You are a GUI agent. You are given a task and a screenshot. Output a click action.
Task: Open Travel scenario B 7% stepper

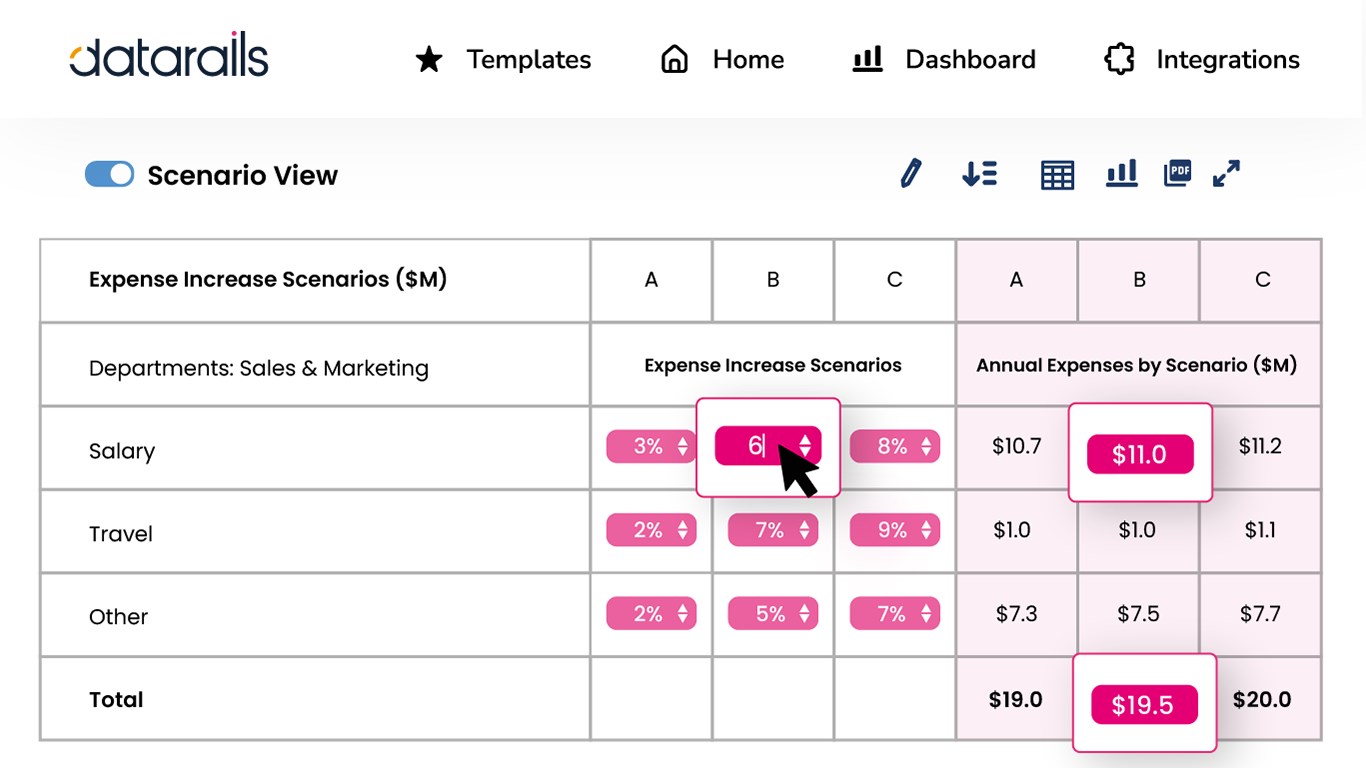[x=773, y=530]
